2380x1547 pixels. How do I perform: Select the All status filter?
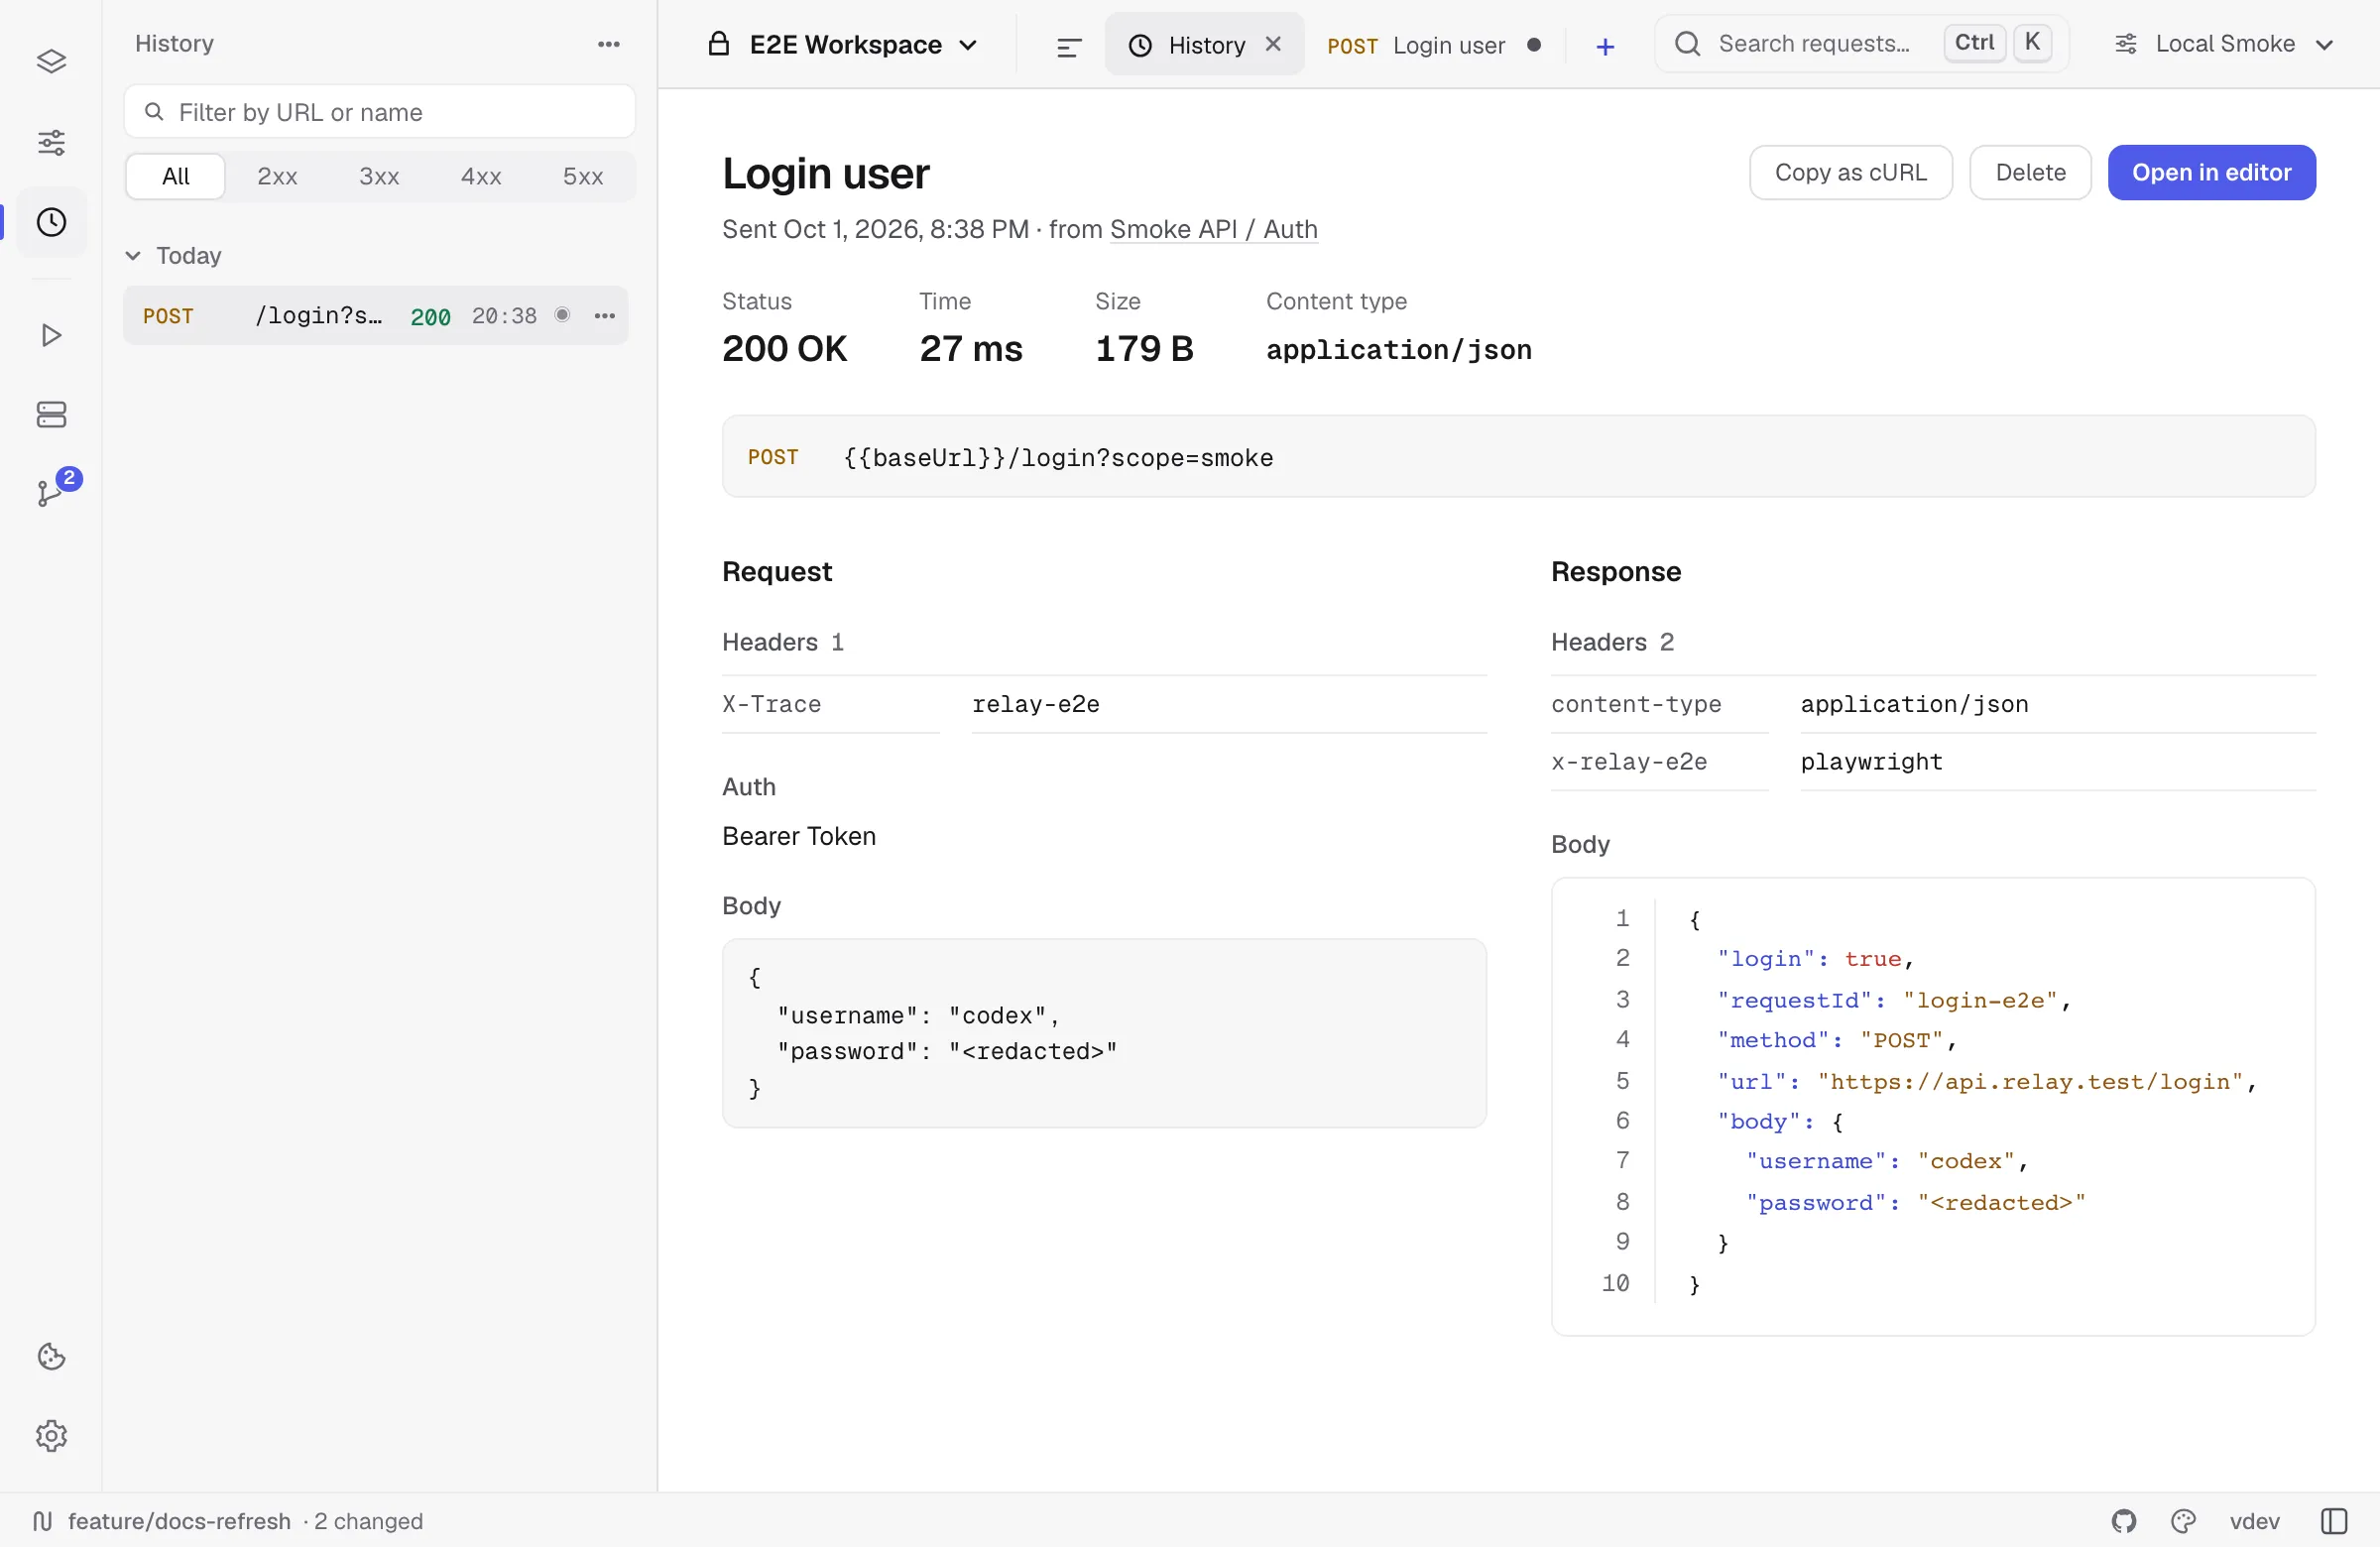[176, 176]
